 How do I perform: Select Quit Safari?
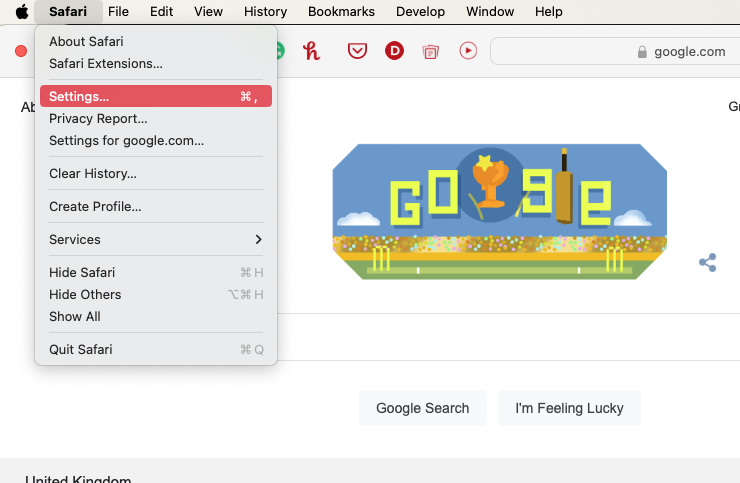point(156,349)
